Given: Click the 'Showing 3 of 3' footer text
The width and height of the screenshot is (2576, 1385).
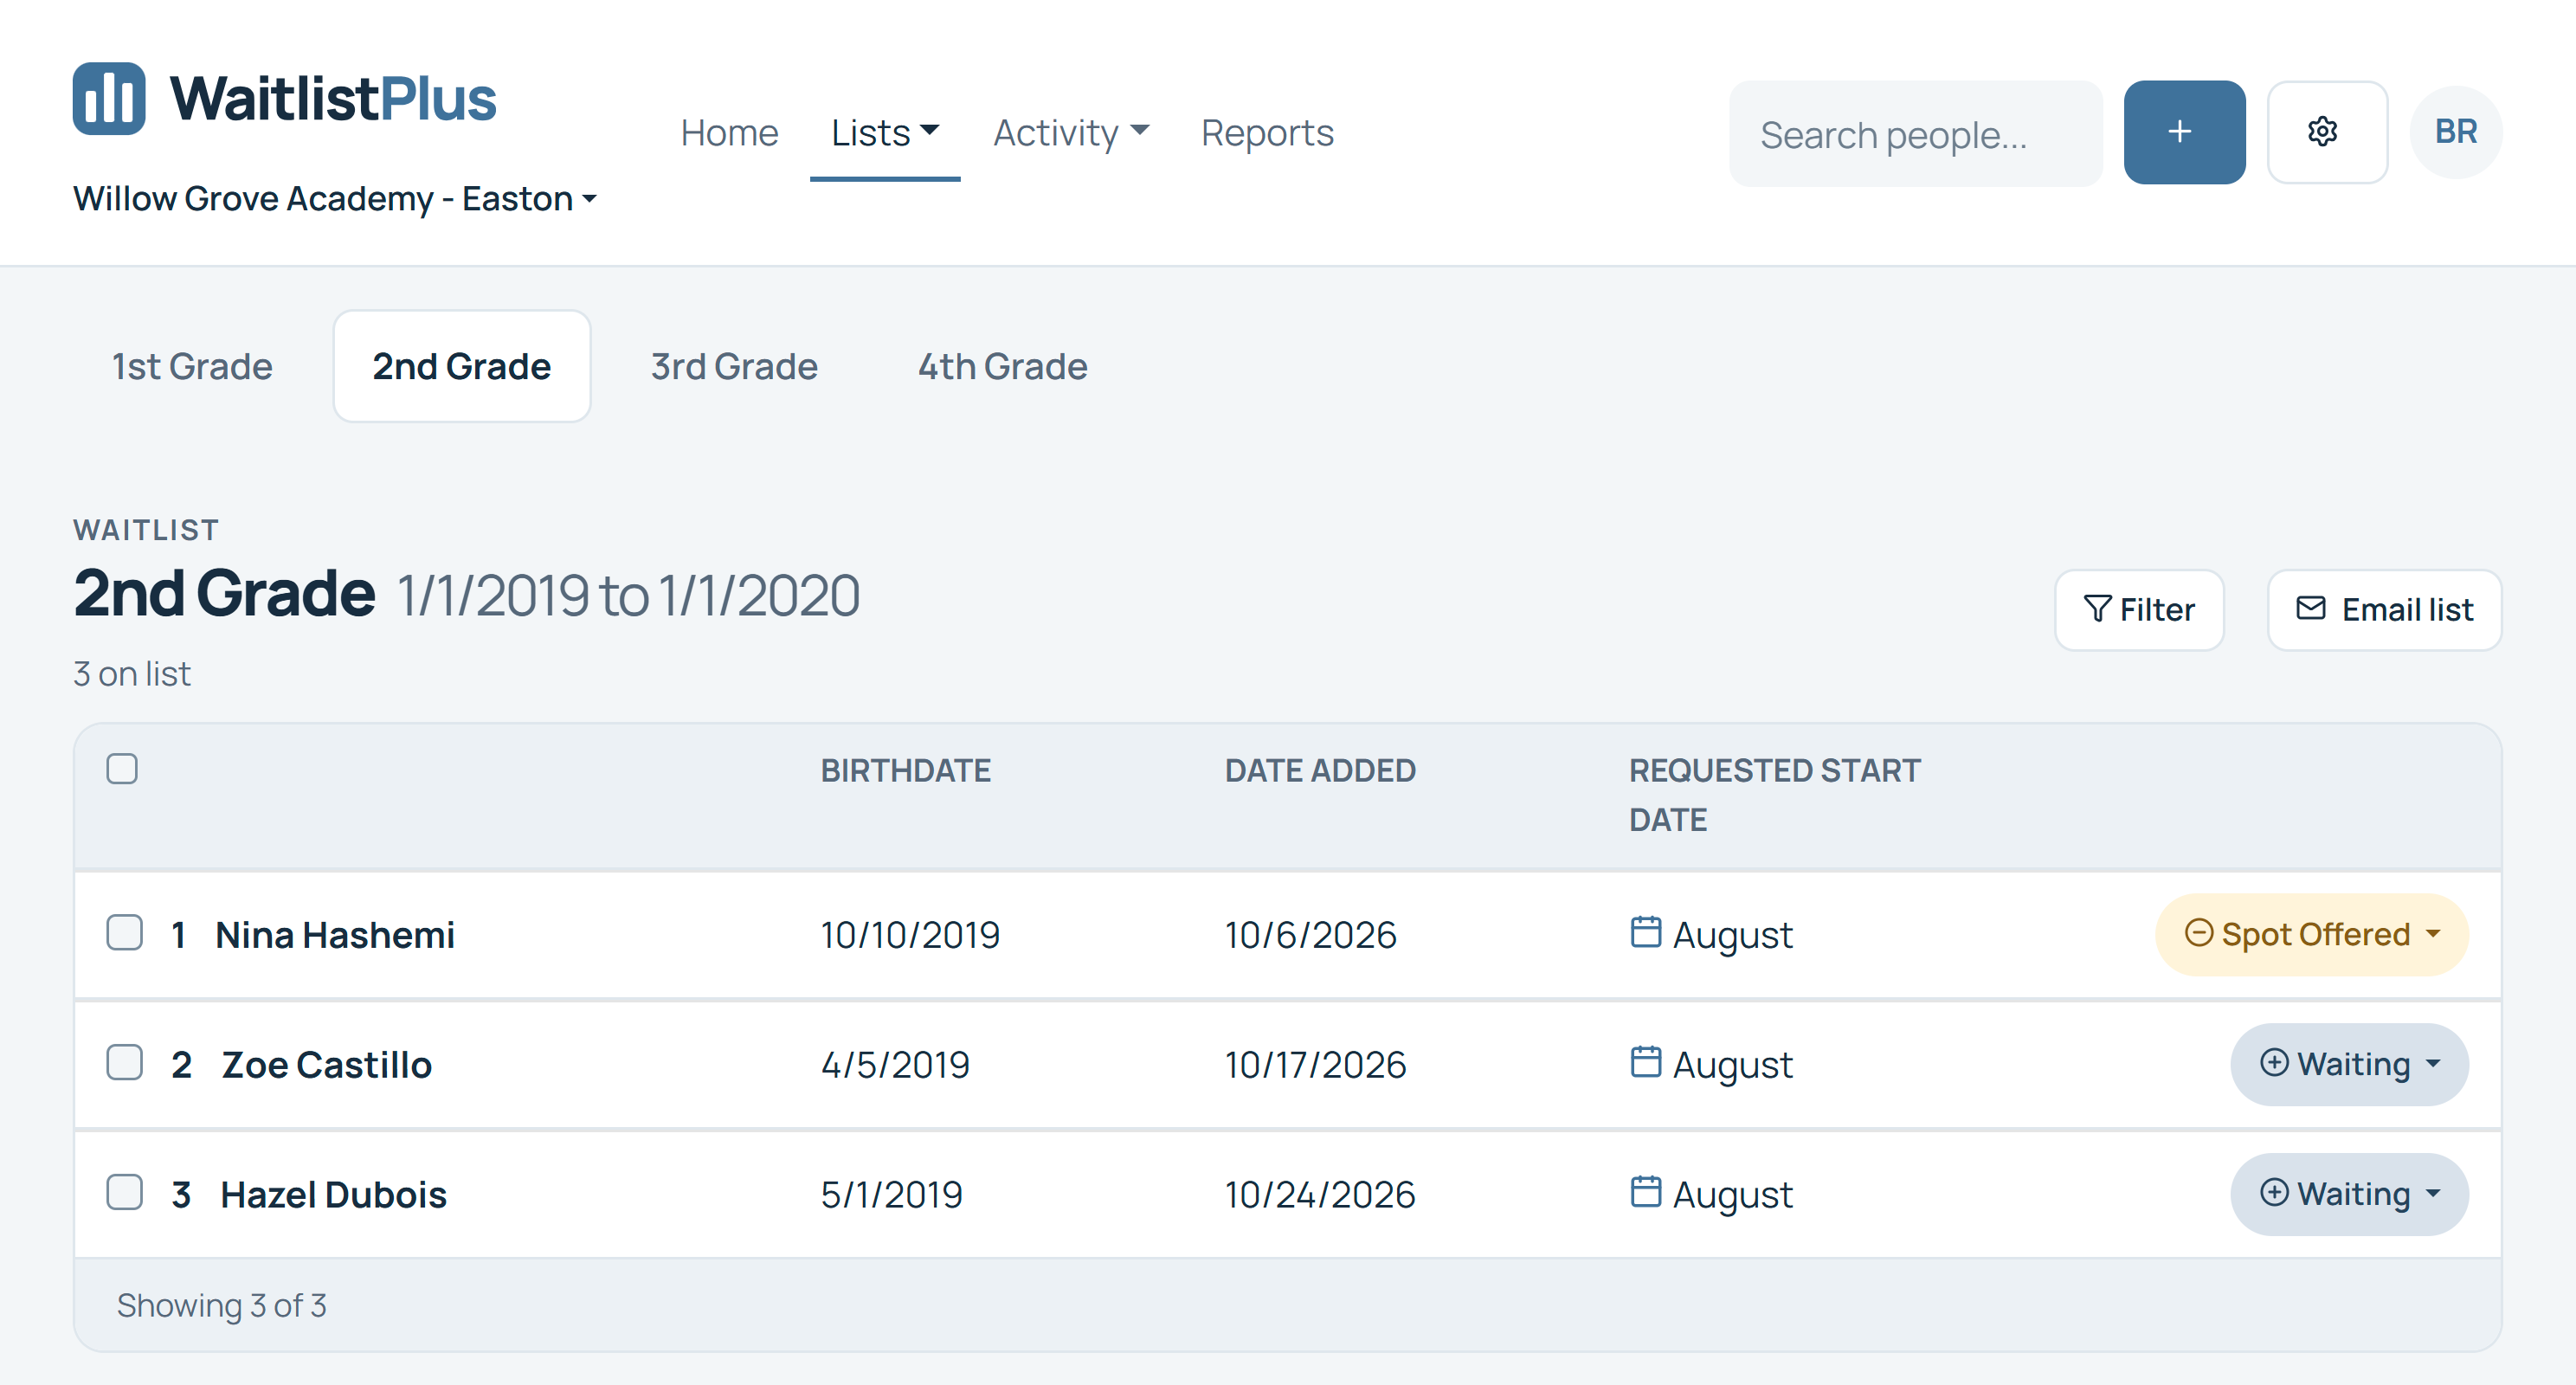Looking at the screenshot, I should [221, 1305].
